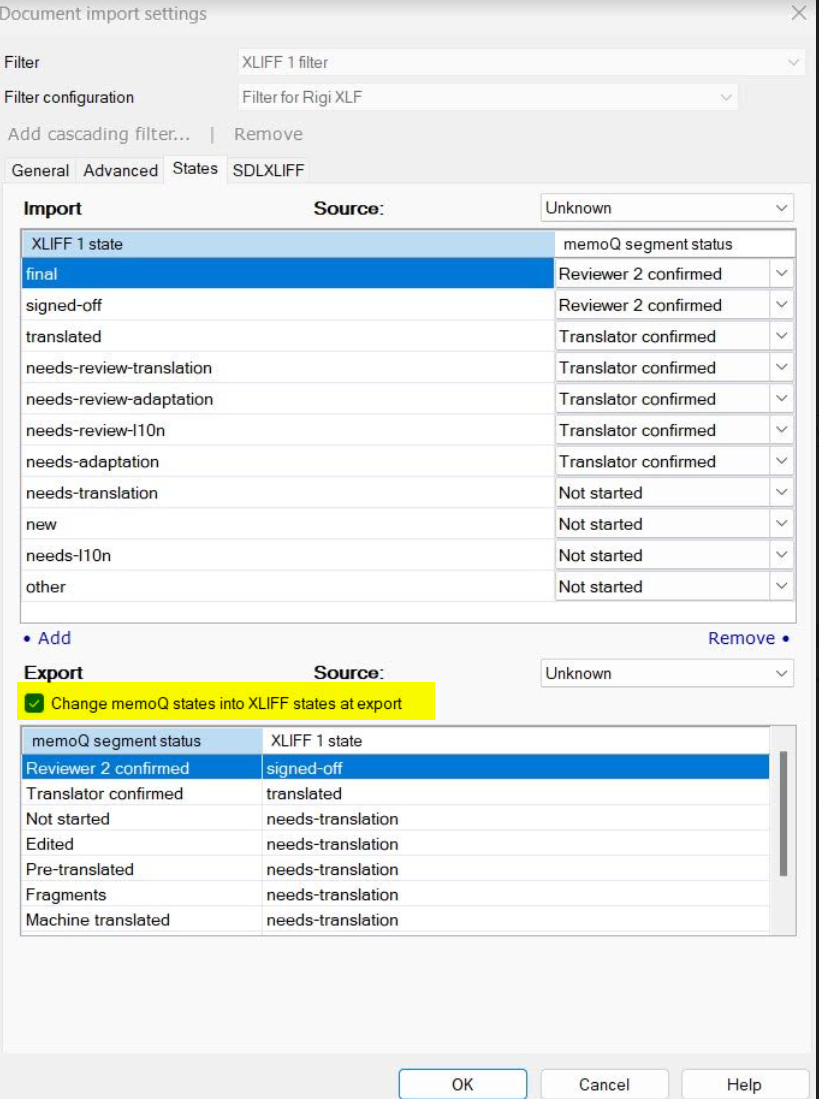Screen dimensions: 819x1099
Task: Expand status dropdown for signed-off row
Action: coord(781,306)
